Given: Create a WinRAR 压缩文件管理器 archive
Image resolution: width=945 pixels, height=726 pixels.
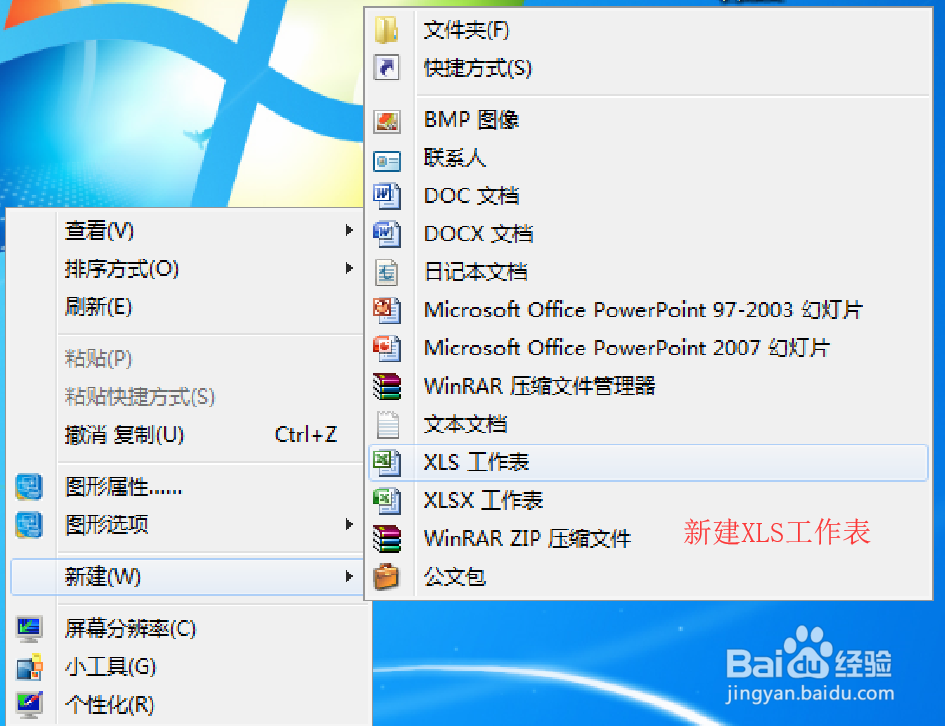Looking at the screenshot, I should (x=648, y=386).
